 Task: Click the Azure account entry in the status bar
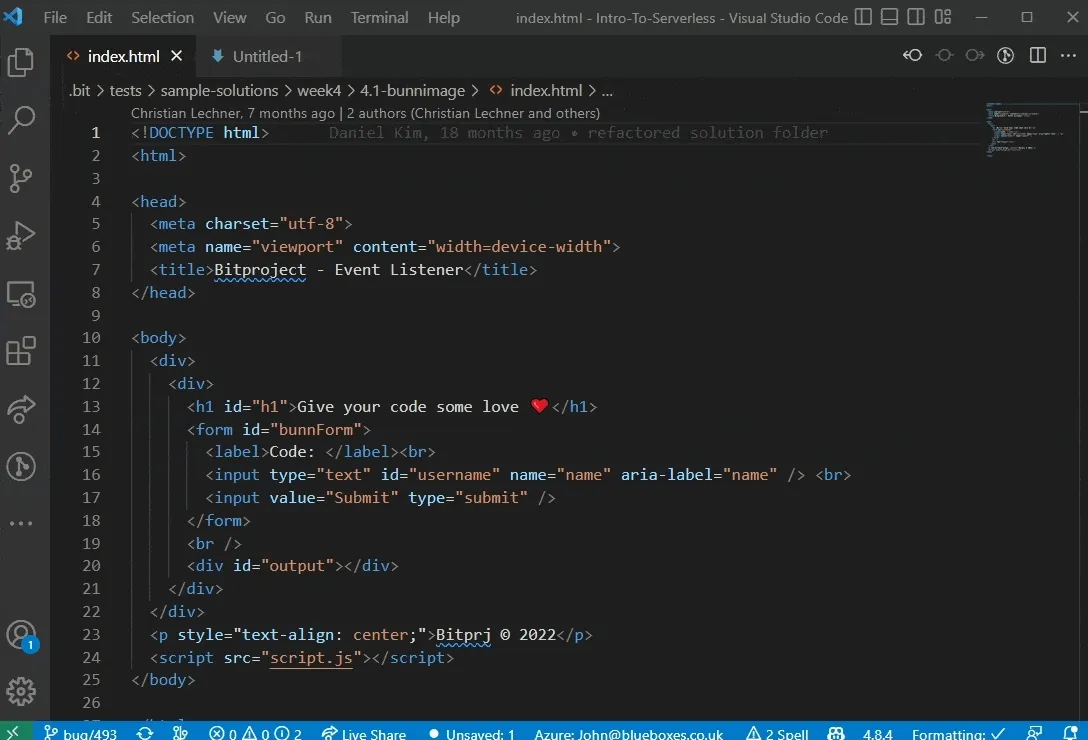pos(628,733)
